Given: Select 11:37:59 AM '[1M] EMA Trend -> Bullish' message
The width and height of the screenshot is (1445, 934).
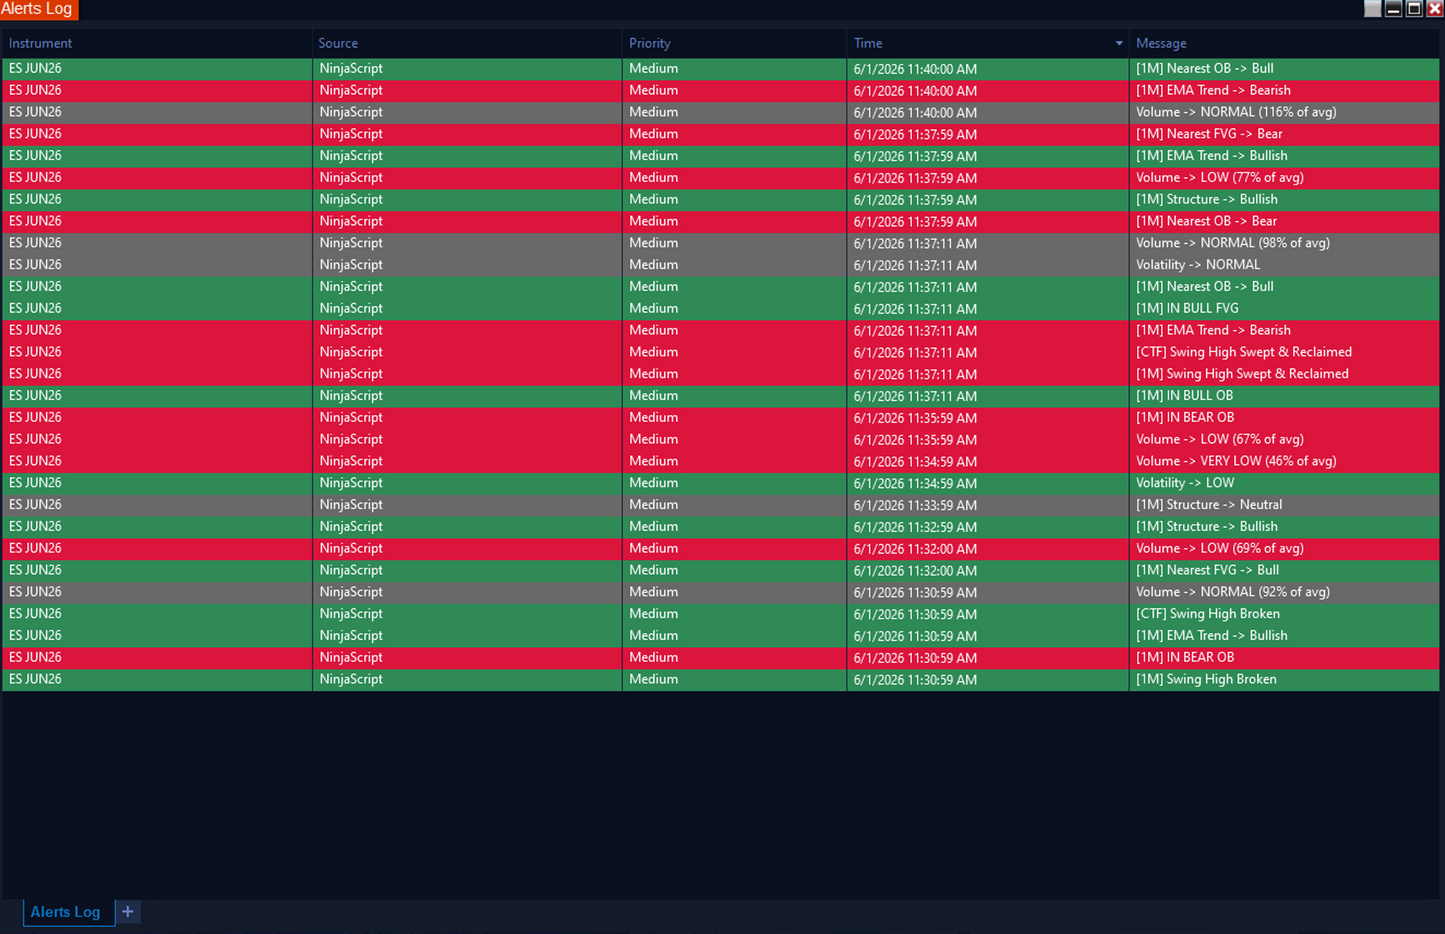Looking at the screenshot, I should coord(1211,156).
